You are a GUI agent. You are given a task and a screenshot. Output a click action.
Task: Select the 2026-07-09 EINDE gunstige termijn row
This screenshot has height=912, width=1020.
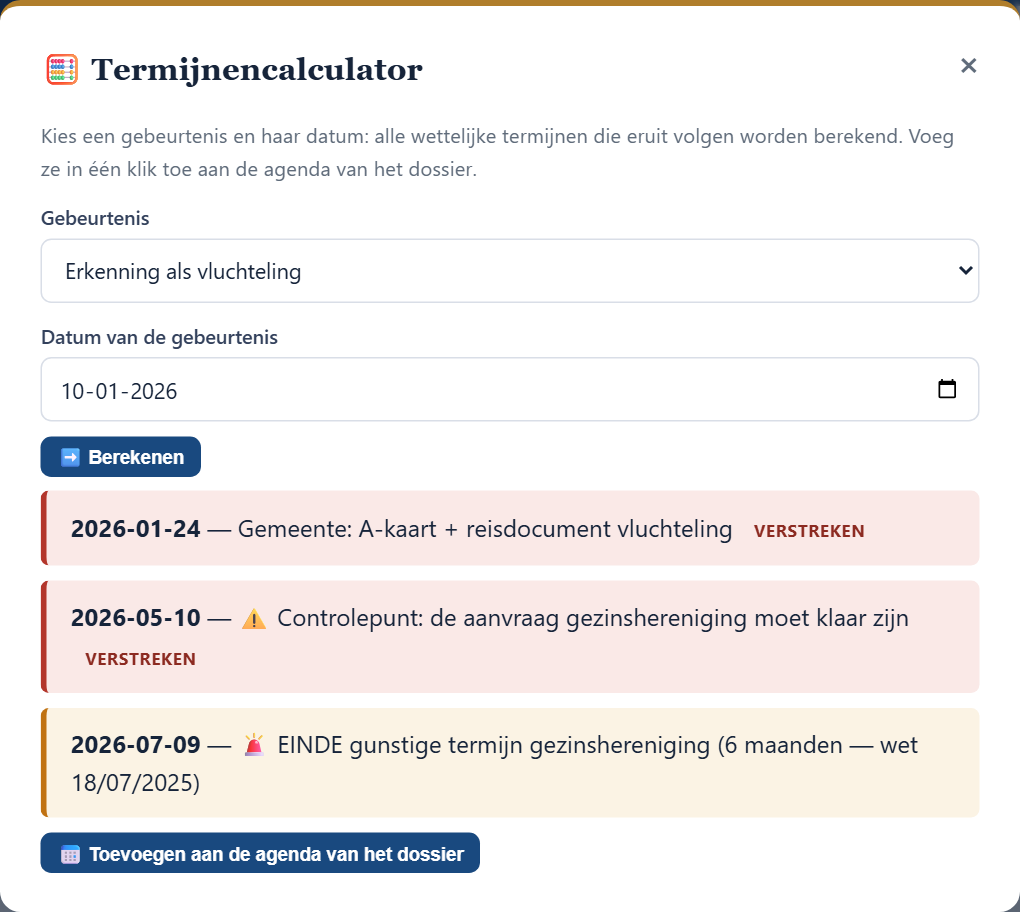click(x=510, y=762)
